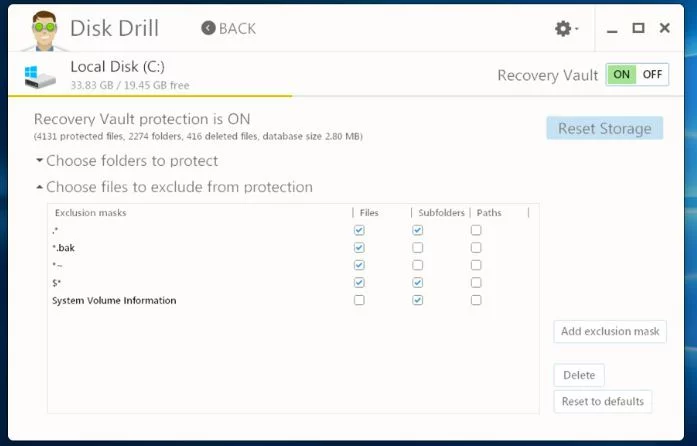The image size is (697, 446).
Task: Close the Disk Drill window
Action: click(x=665, y=28)
